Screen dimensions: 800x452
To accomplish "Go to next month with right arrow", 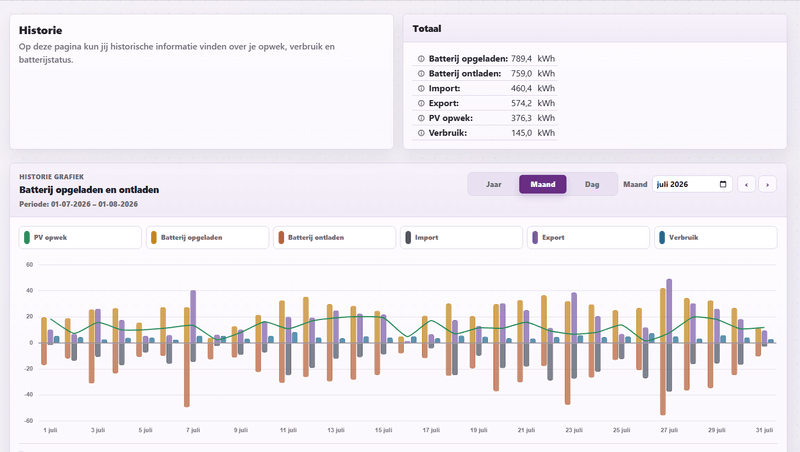I will click(x=767, y=184).
